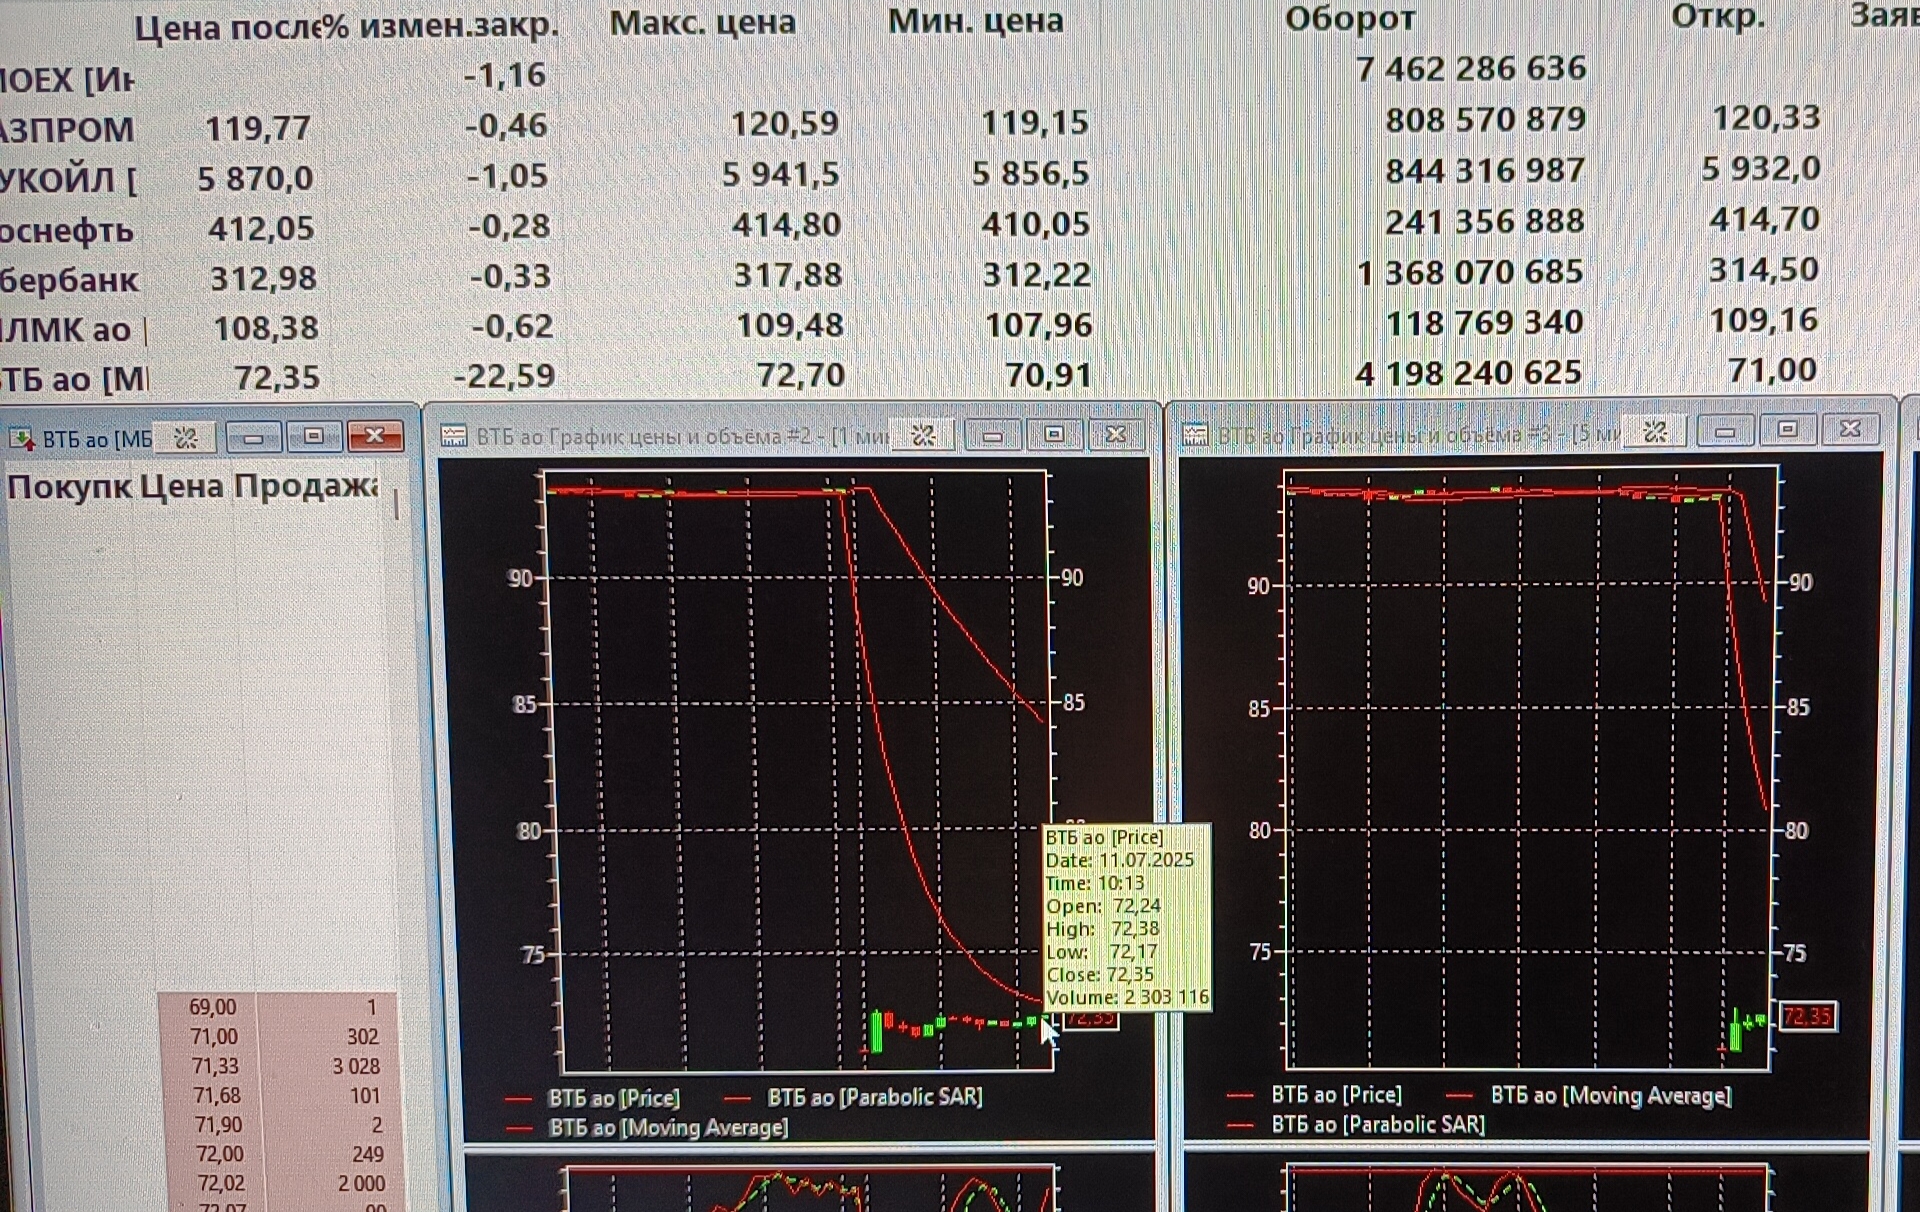Click the chart icon in the График цены и объёма #3 title
Image resolution: width=1920 pixels, height=1212 pixels.
[x=1195, y=434]
